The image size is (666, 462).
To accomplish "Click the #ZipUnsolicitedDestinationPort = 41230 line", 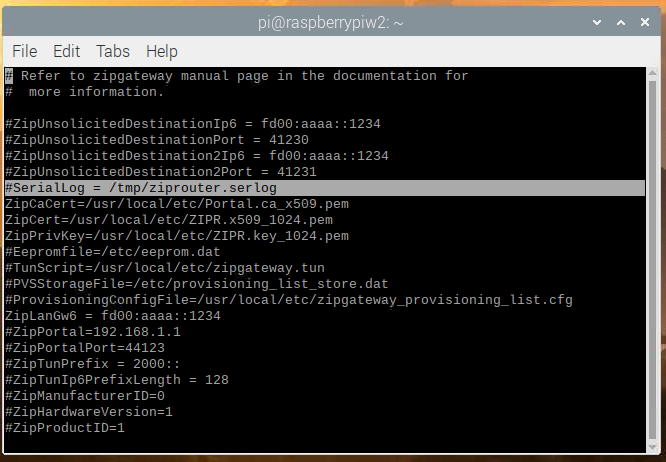I will [x=157, y=140].
